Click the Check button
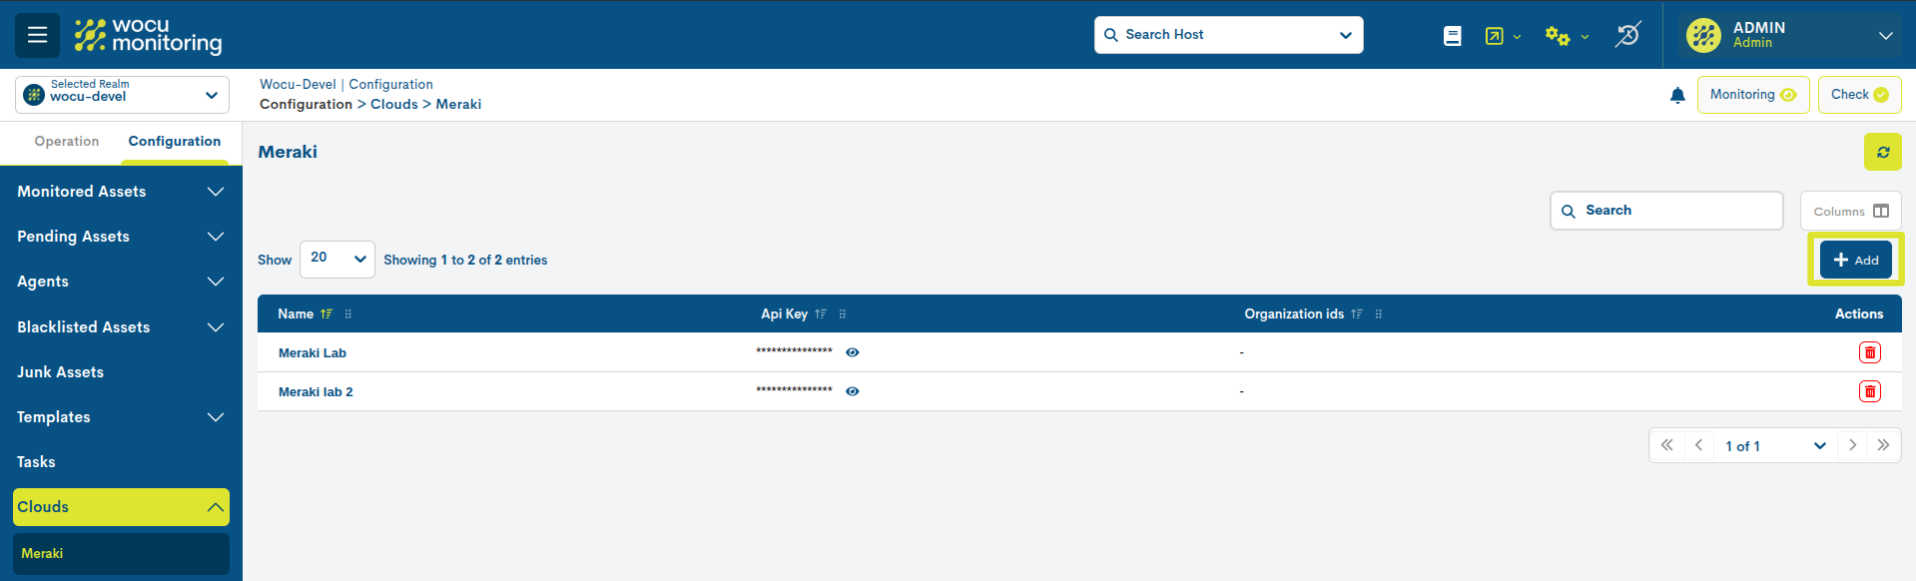This screenshot has width=1916, height=581. 1859,95
